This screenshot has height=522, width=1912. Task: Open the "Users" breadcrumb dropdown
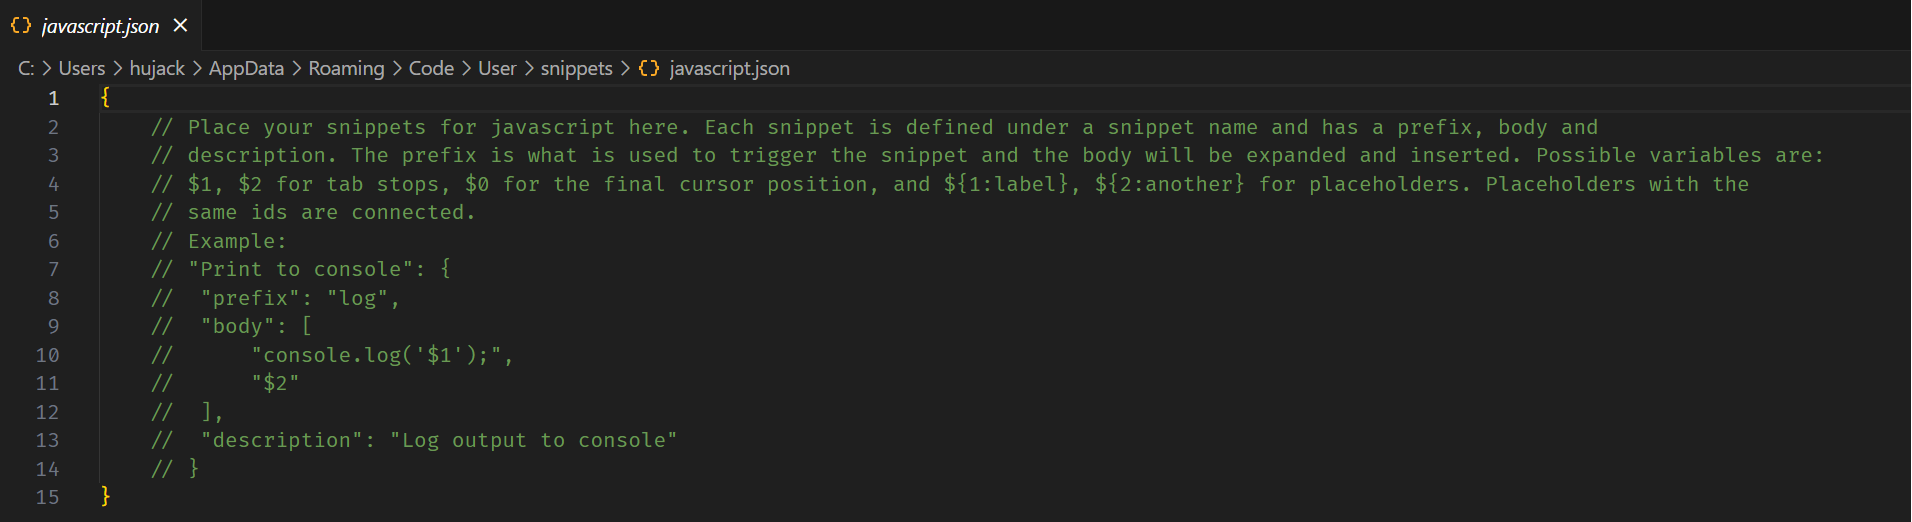(x=82, y=69)
